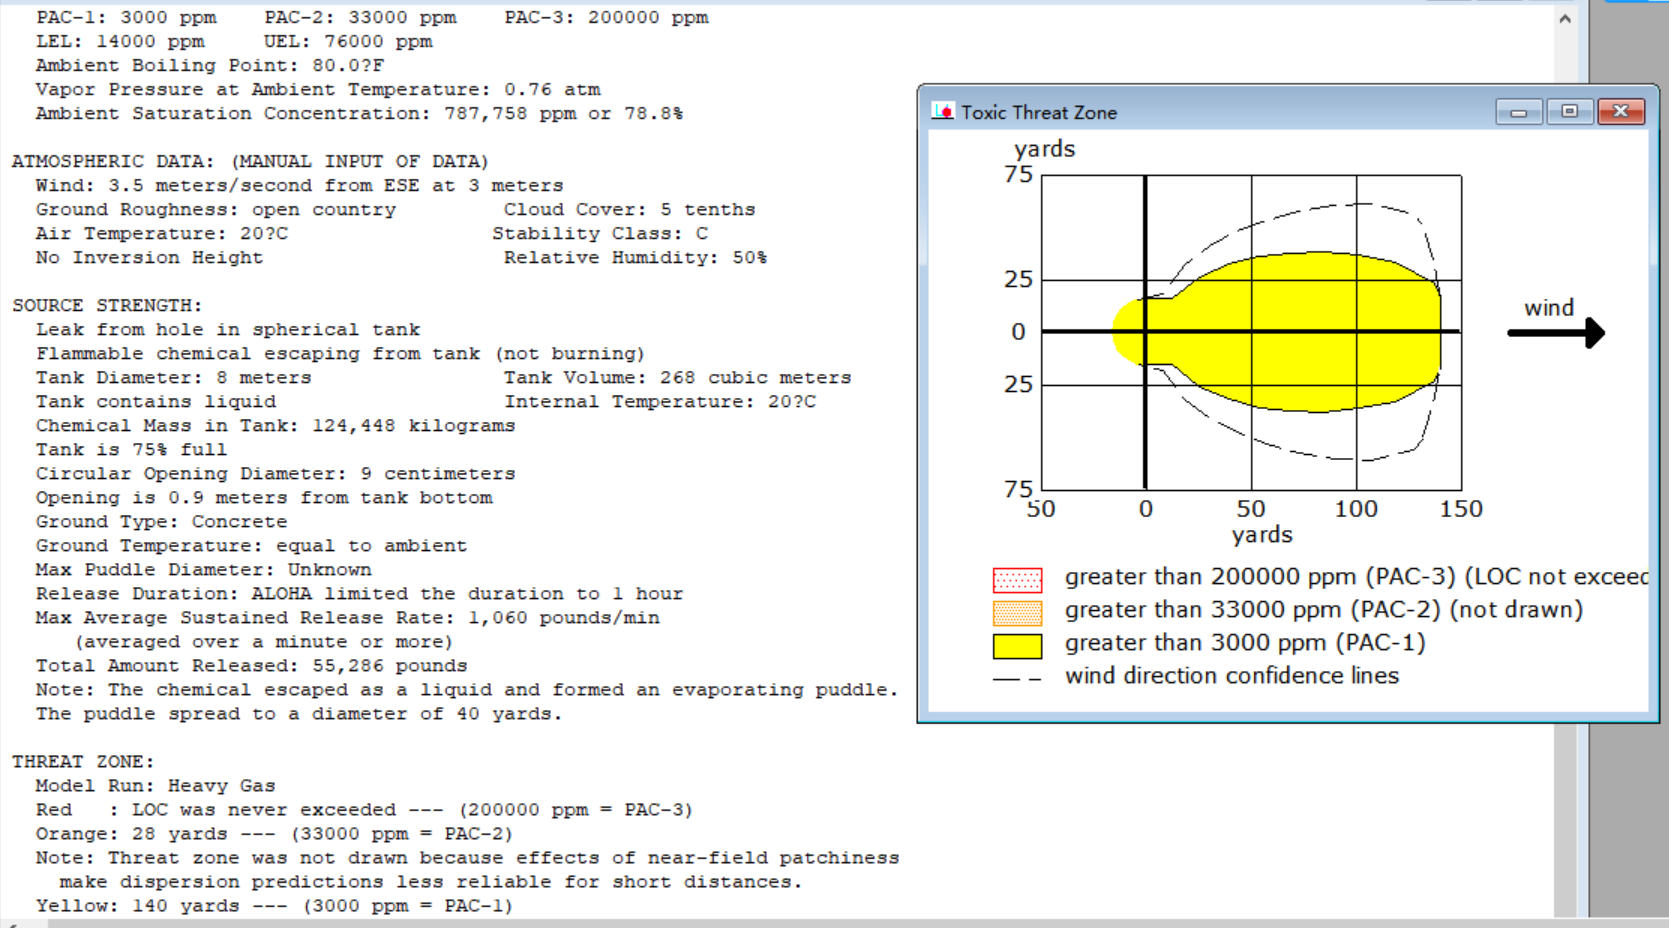
Task: Click the yellow PAC-1 legend swatch
Action: [x=1017, y=646]
